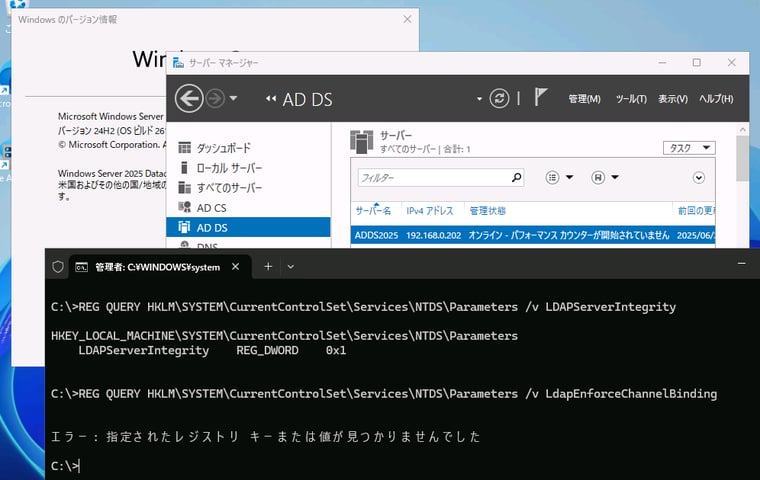Open the list view options icon

click(552, 177)
